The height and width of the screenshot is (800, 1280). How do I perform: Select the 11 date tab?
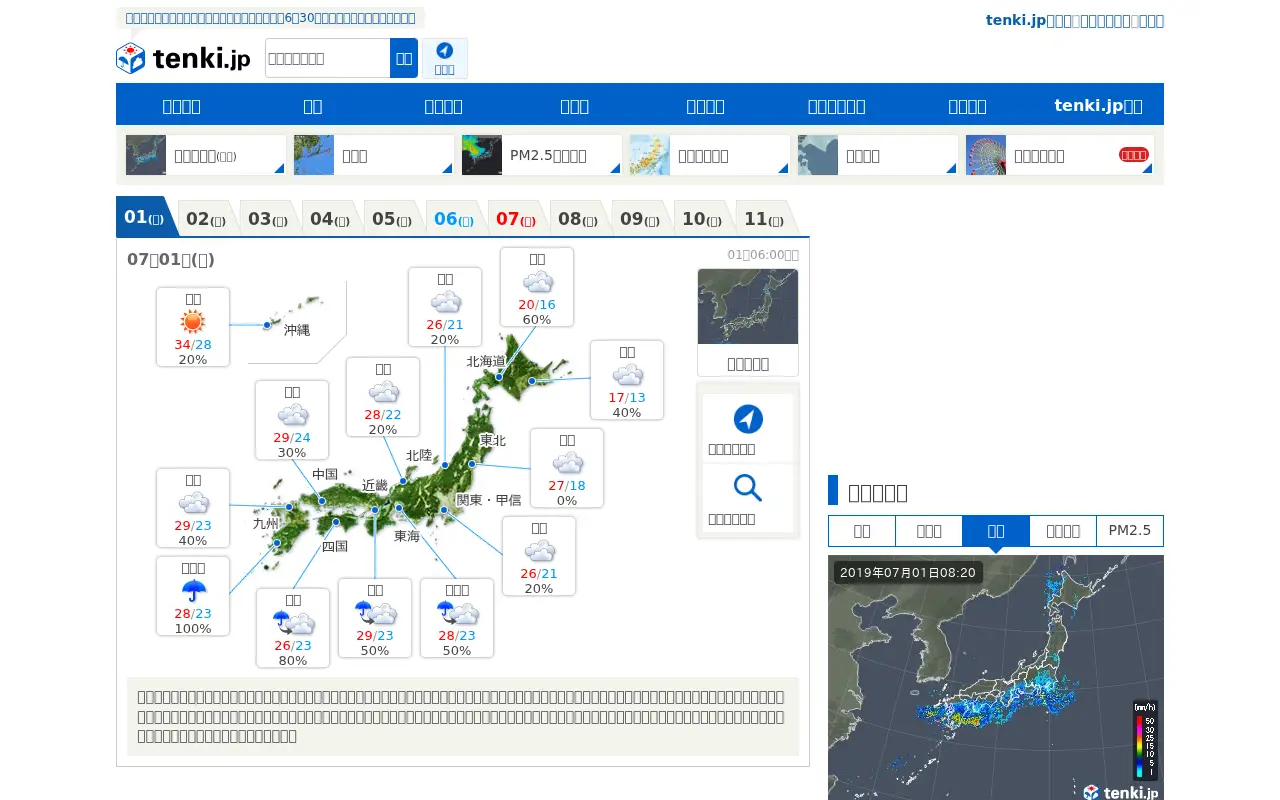[x=767, y=219]
